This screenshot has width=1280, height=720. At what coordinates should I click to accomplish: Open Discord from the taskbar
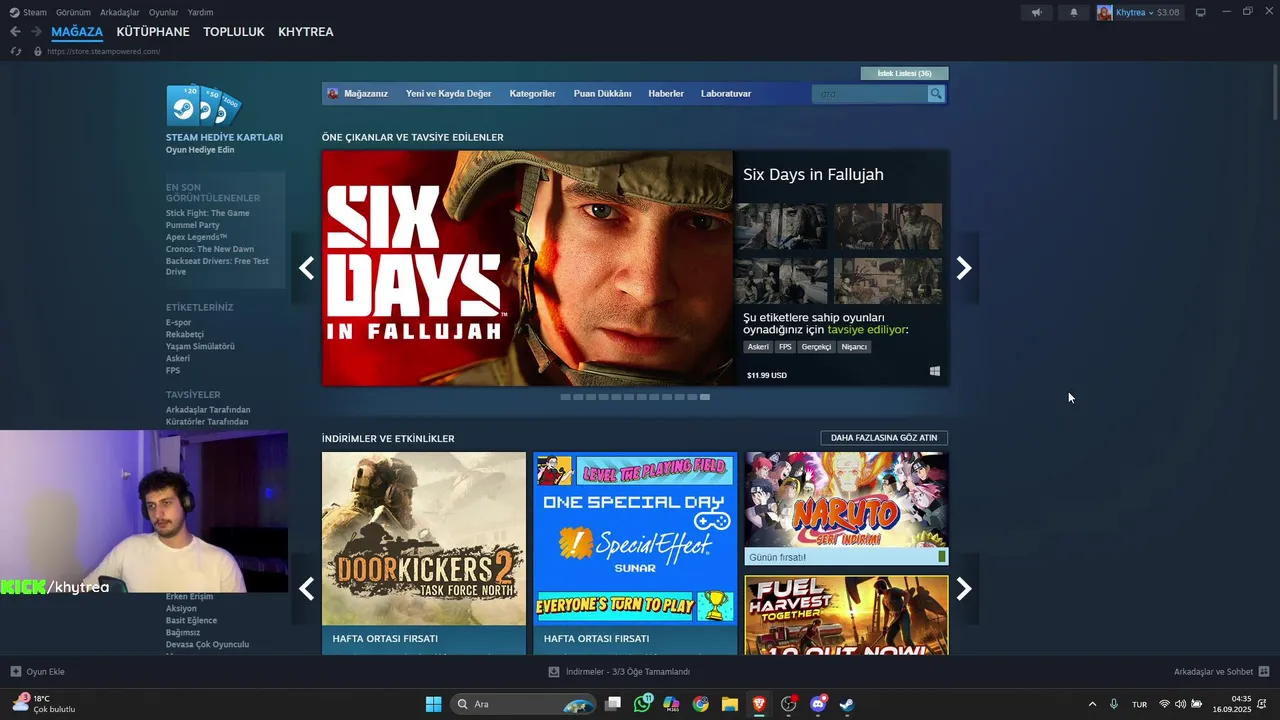click(818, 704)
